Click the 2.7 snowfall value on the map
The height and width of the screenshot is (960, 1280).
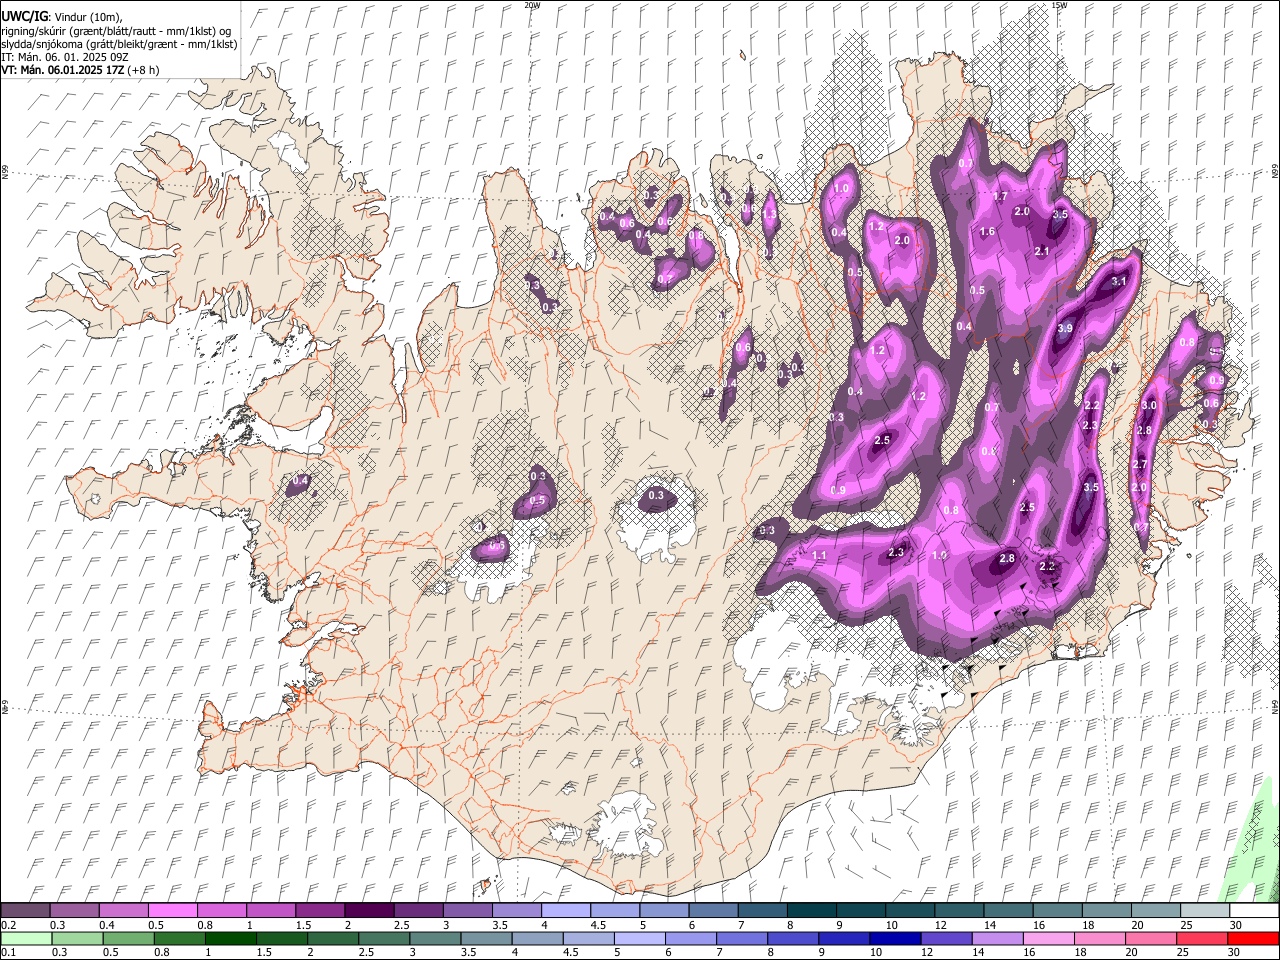click(x=1139, y=465)
